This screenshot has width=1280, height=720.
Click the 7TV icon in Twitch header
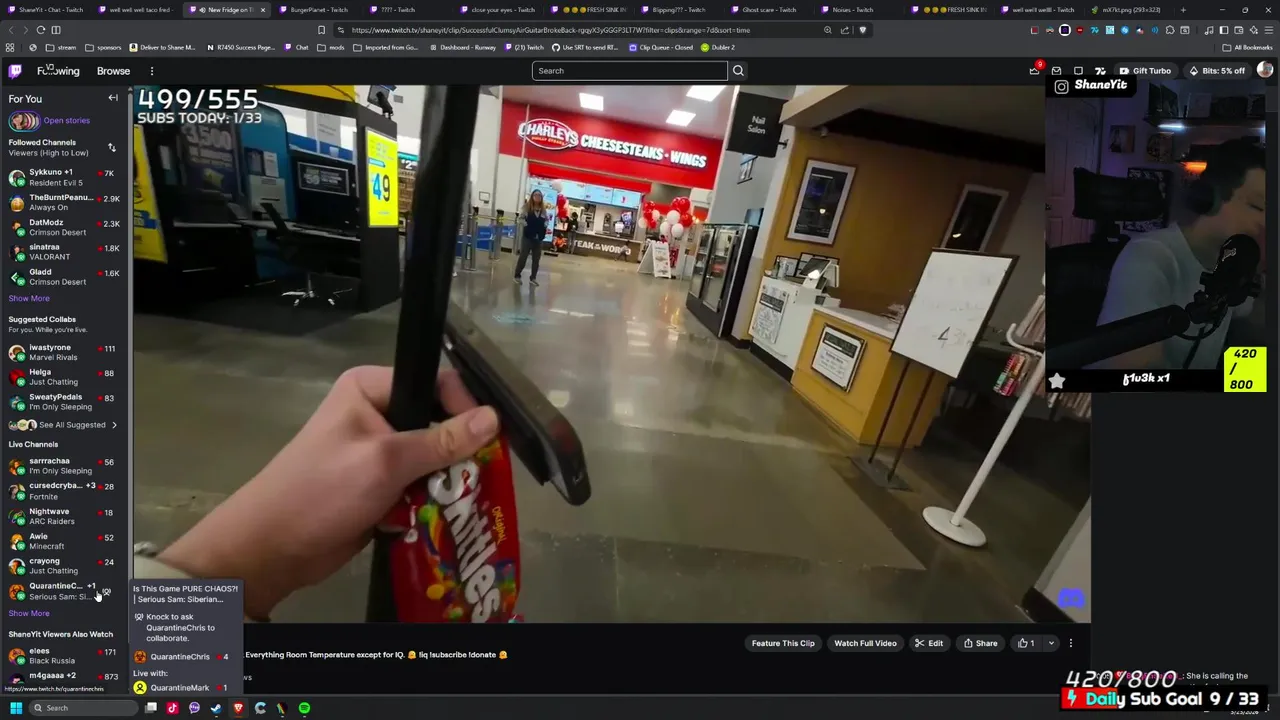click(x=1100, y=71)
